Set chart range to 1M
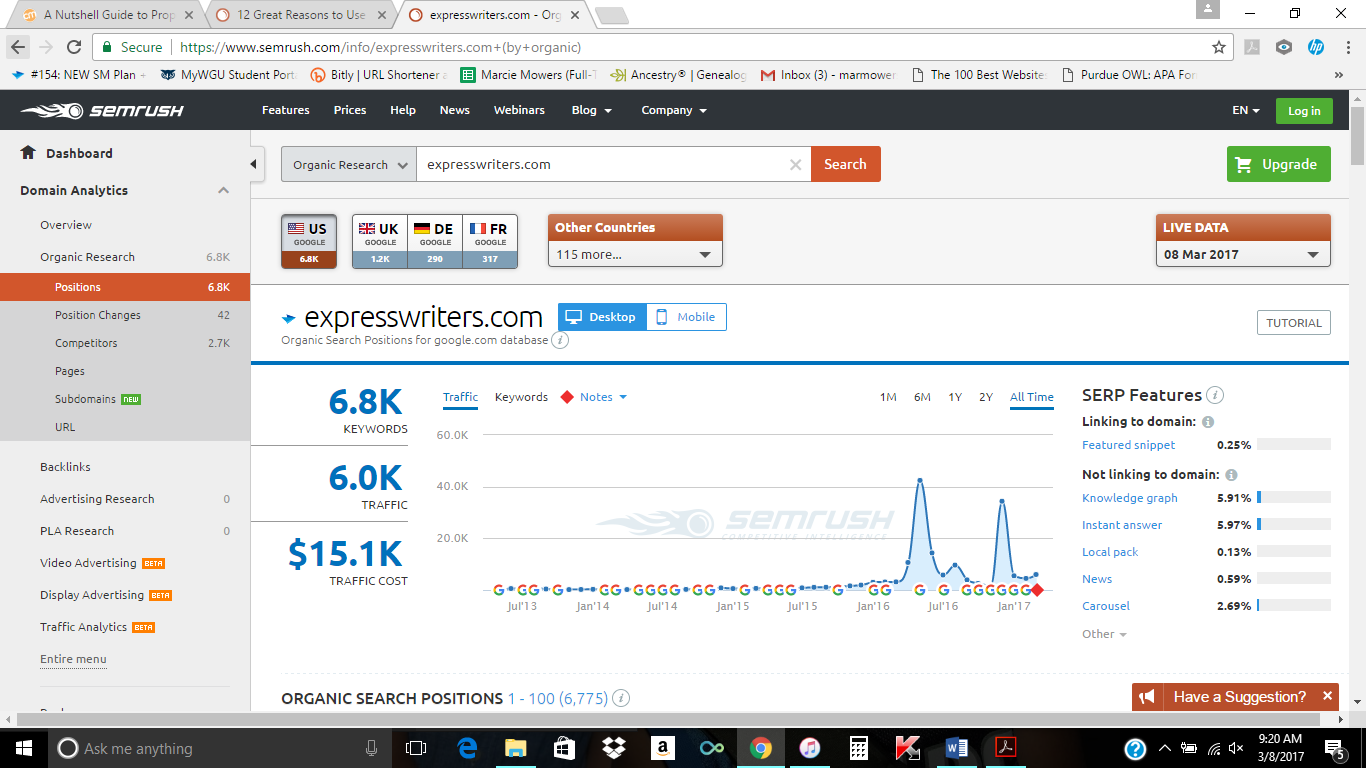1366x768 pixels. tap(888, 397)
